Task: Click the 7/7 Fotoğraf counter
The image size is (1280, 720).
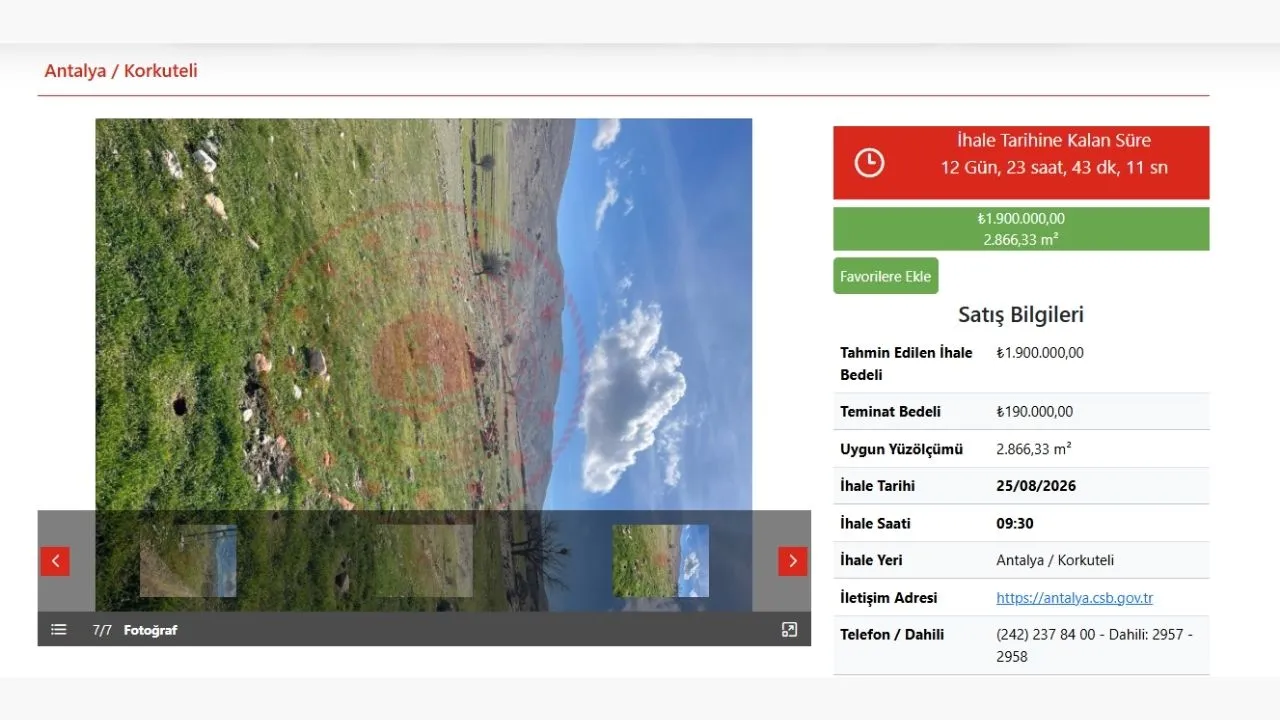Action: pyautogui.click(x=135, y=630)
